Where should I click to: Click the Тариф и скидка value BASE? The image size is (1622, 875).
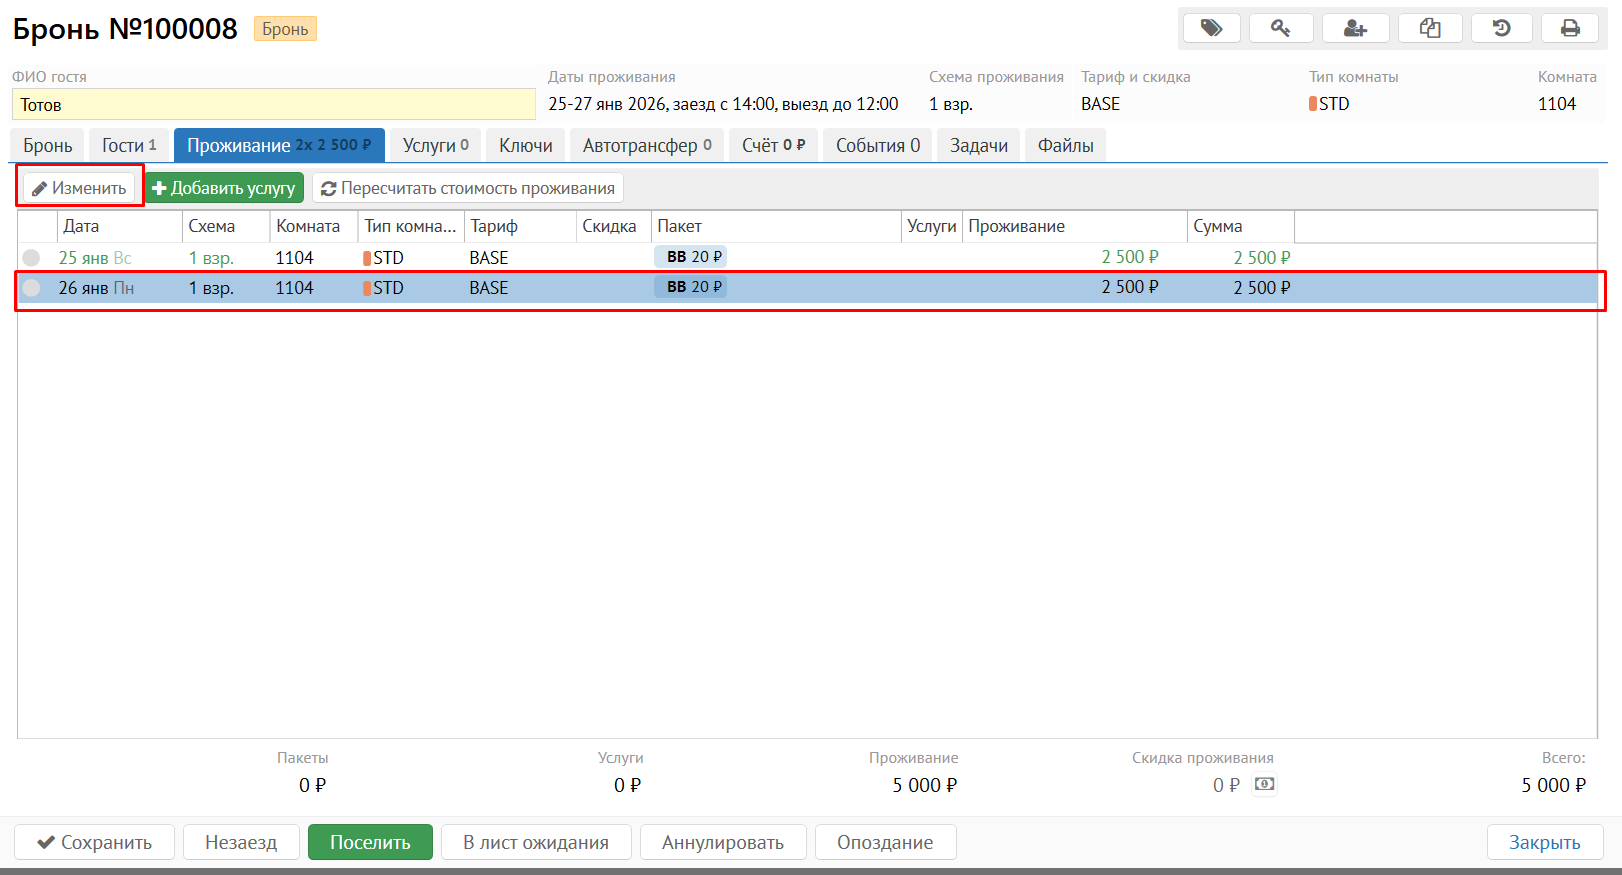pyautogui.click(x=1100, y=104)
